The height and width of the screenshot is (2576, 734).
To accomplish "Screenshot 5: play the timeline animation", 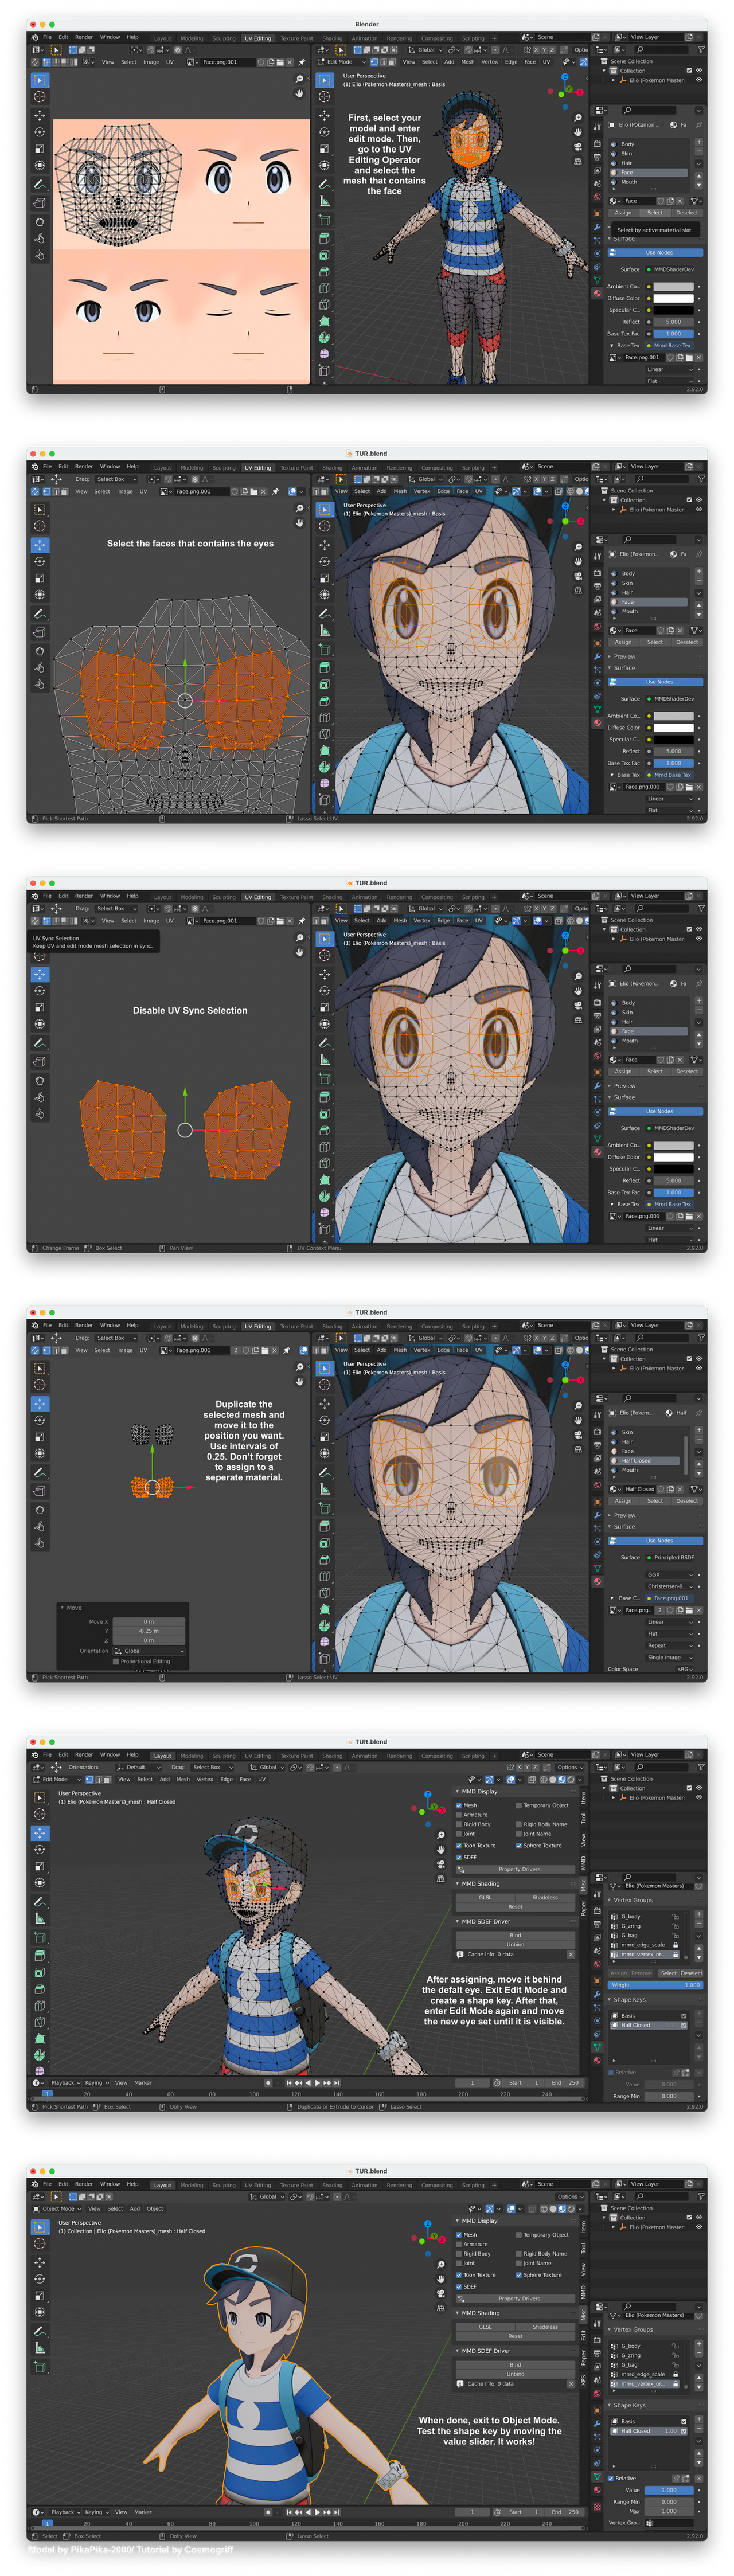I will coord(318,2082).
